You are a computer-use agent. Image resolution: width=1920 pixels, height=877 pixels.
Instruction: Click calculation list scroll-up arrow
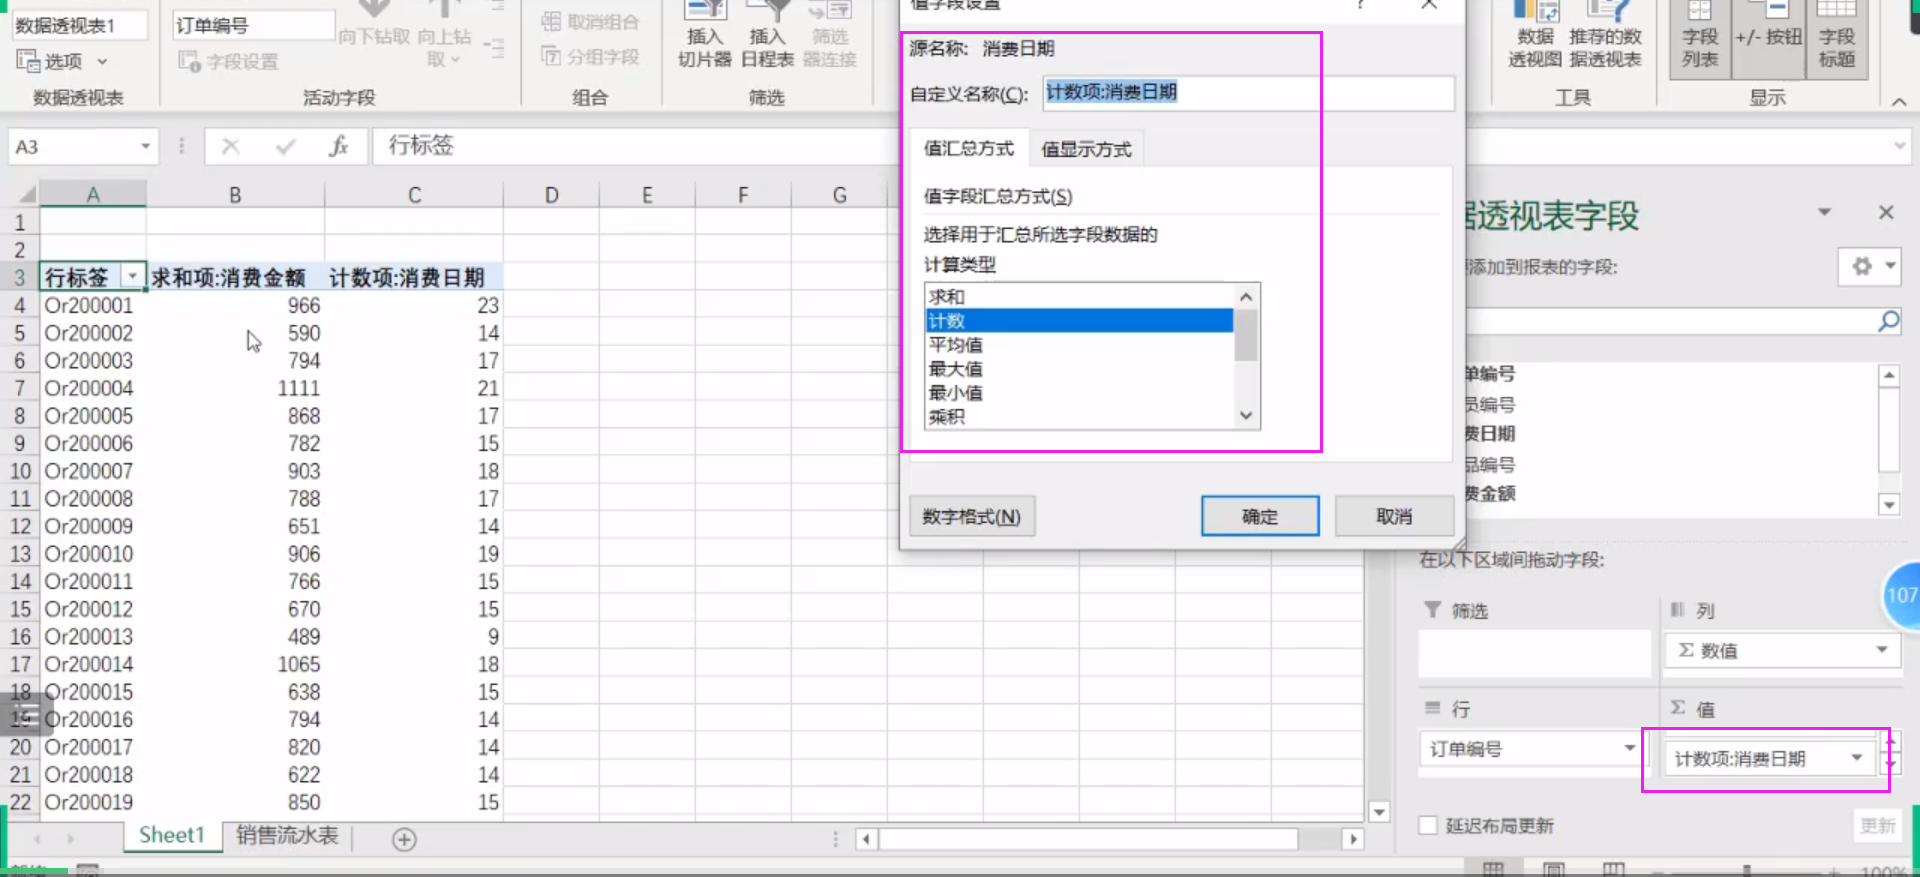1246,297
